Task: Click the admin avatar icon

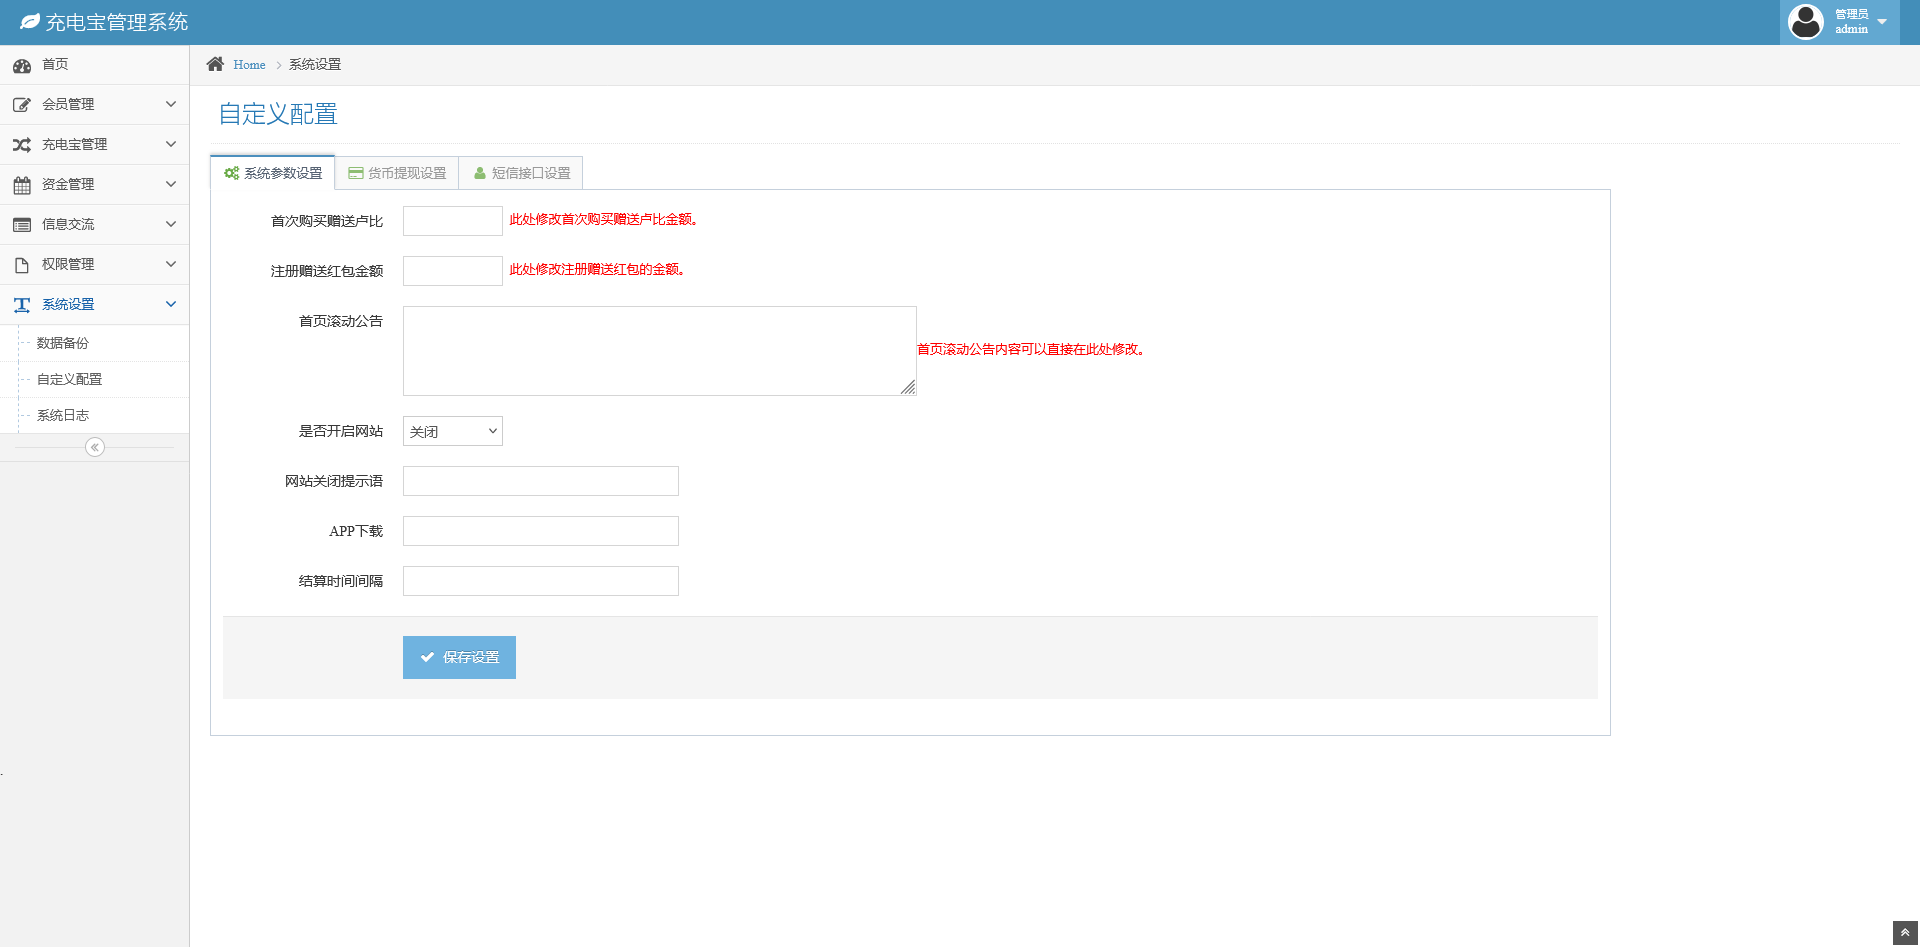Action: 1806,22
